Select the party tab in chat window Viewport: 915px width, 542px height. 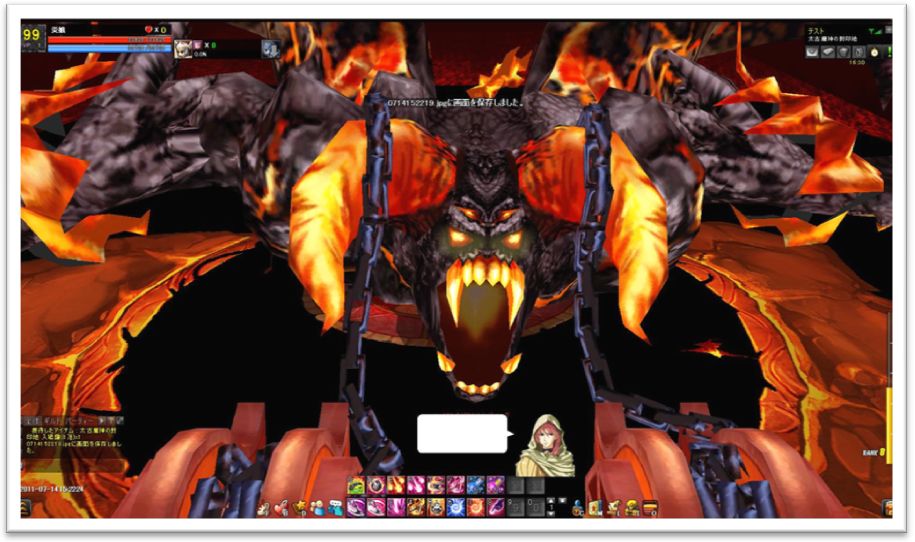[x=81, y=421]
